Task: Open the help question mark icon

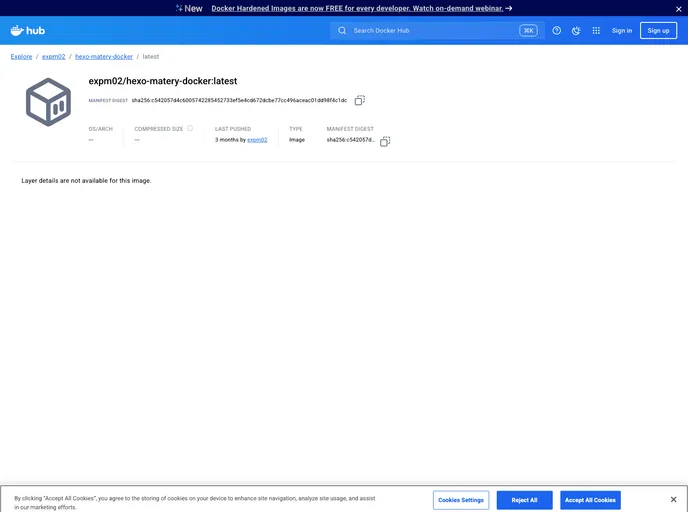Action: (557, 30)
